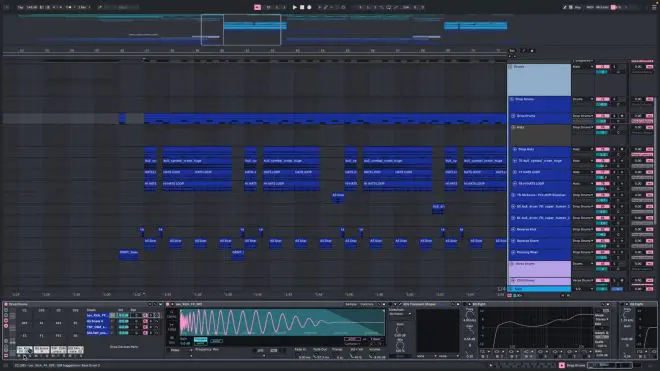Click Adapt. Q button in EQ Eight
Viewport: 660px width, 371px height.
601,337
